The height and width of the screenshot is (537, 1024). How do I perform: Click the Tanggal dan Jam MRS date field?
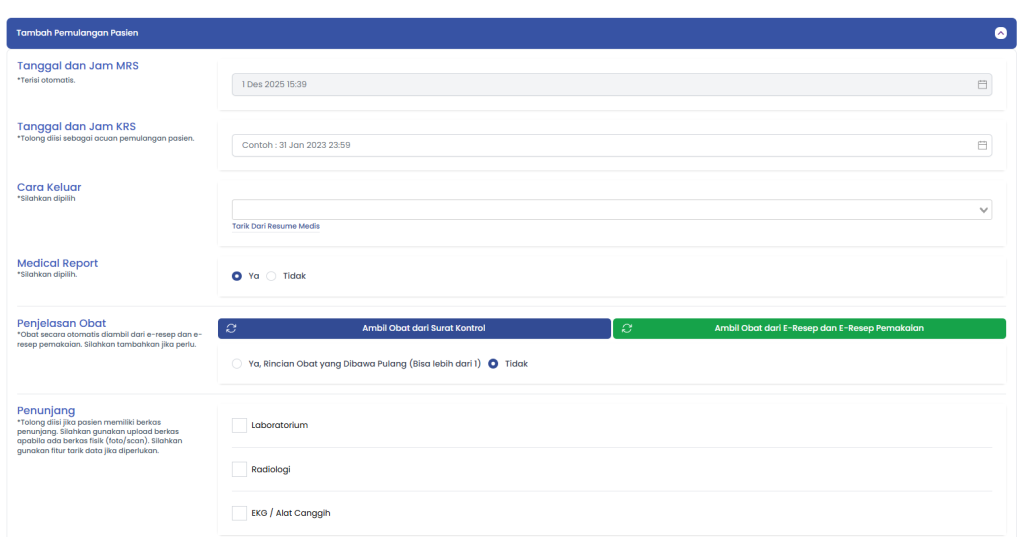[x=600, y=85]
